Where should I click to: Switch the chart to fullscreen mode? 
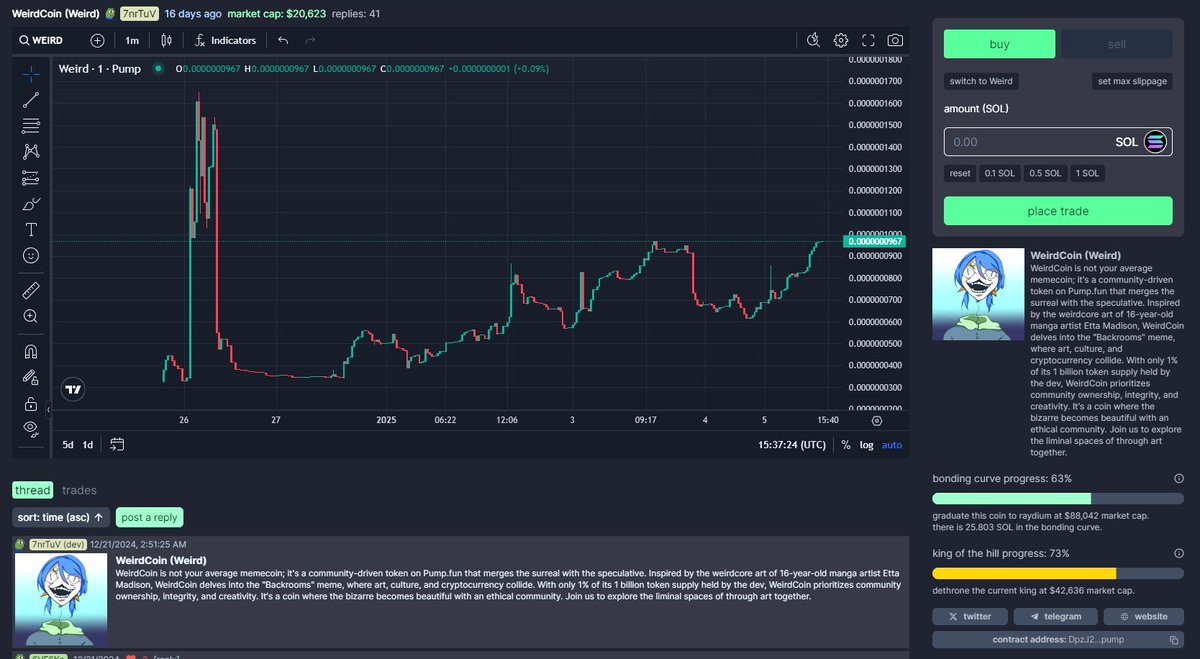pos(868,41)
